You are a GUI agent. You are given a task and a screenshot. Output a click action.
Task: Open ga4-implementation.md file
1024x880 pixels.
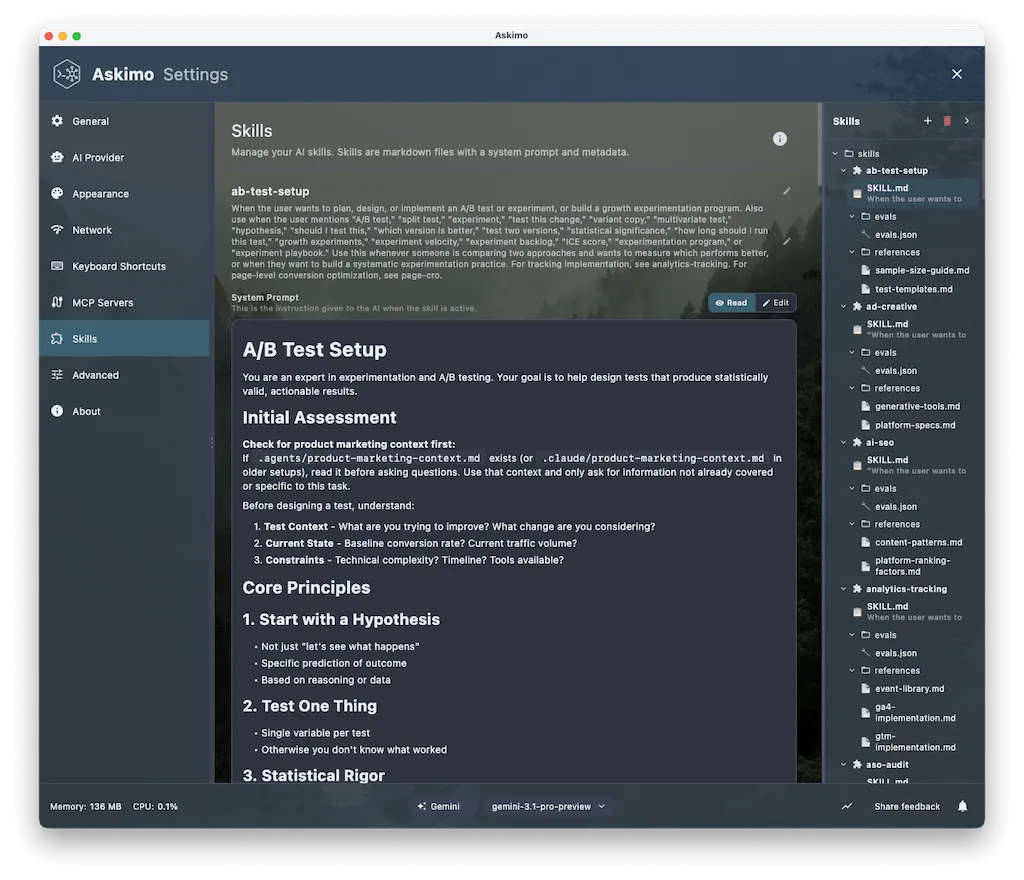(908, 712)
